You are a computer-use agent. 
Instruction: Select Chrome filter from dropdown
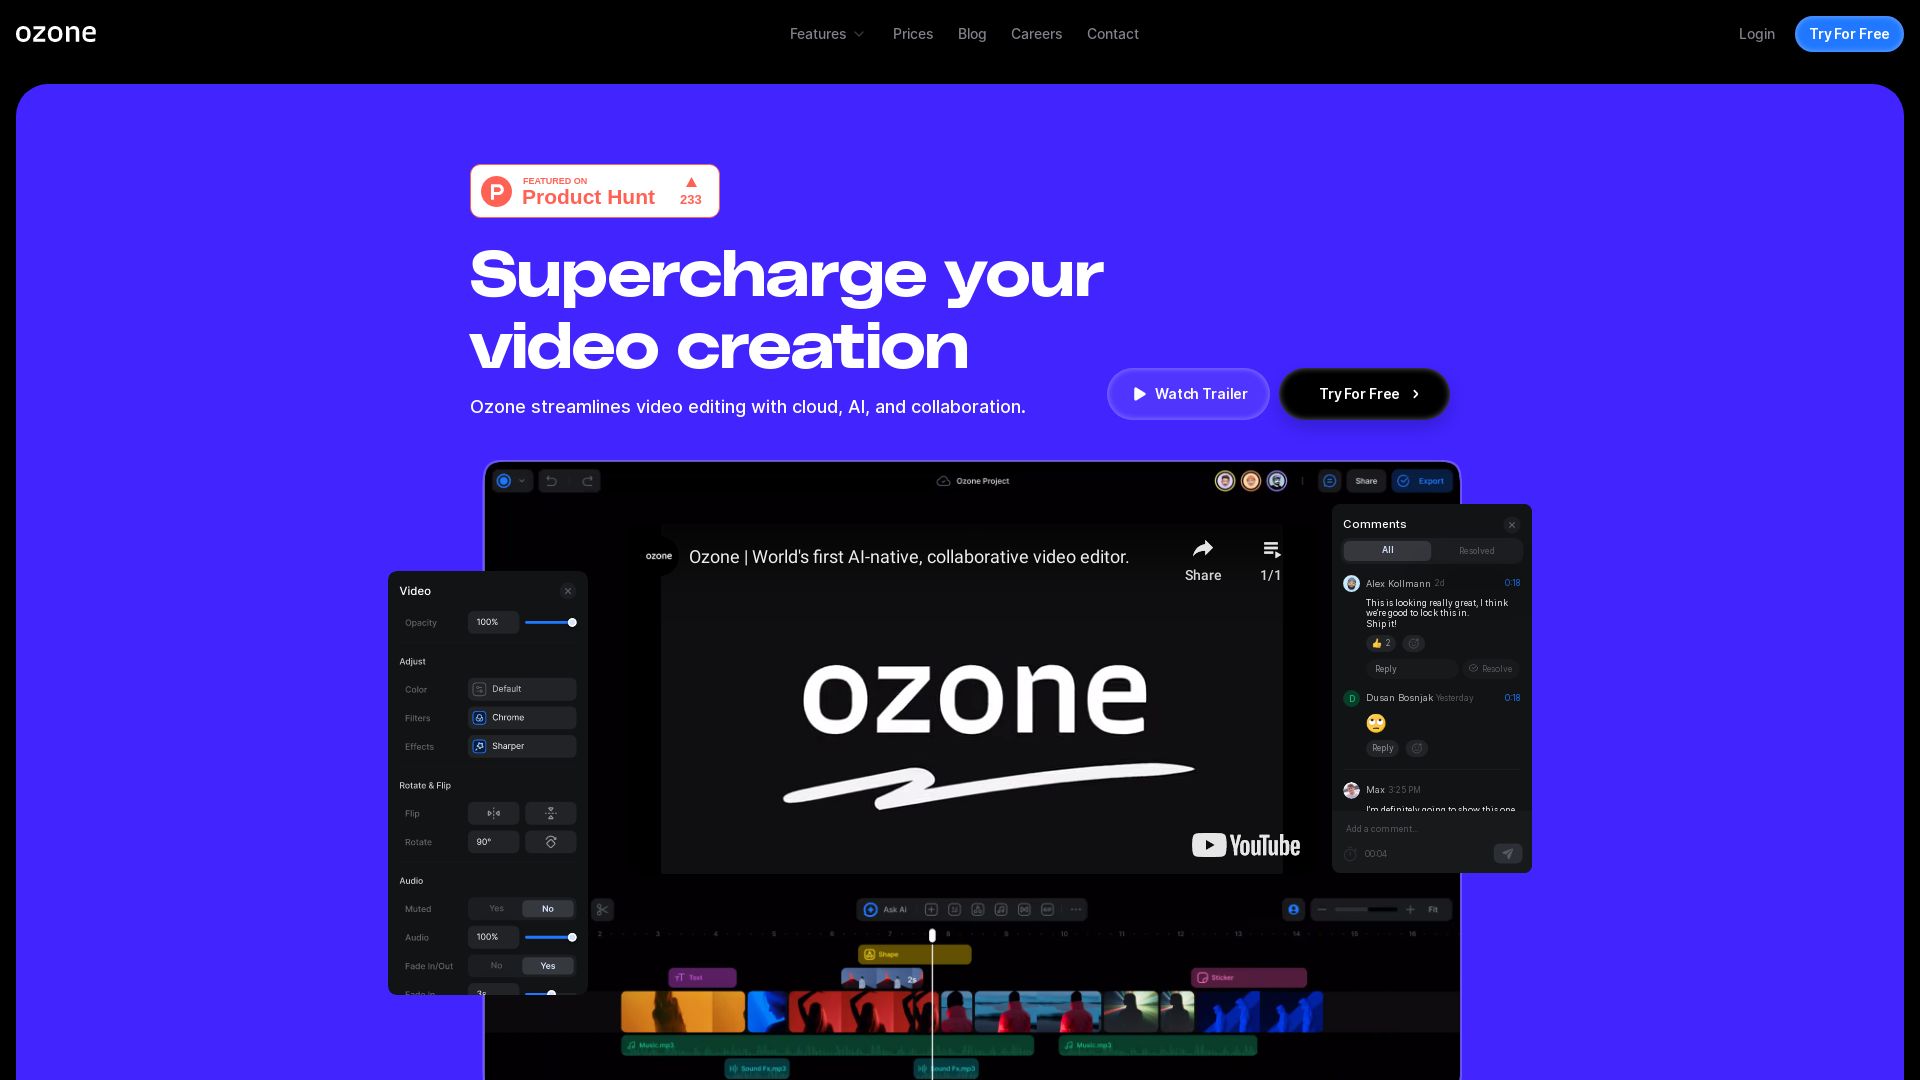(521, 716)
